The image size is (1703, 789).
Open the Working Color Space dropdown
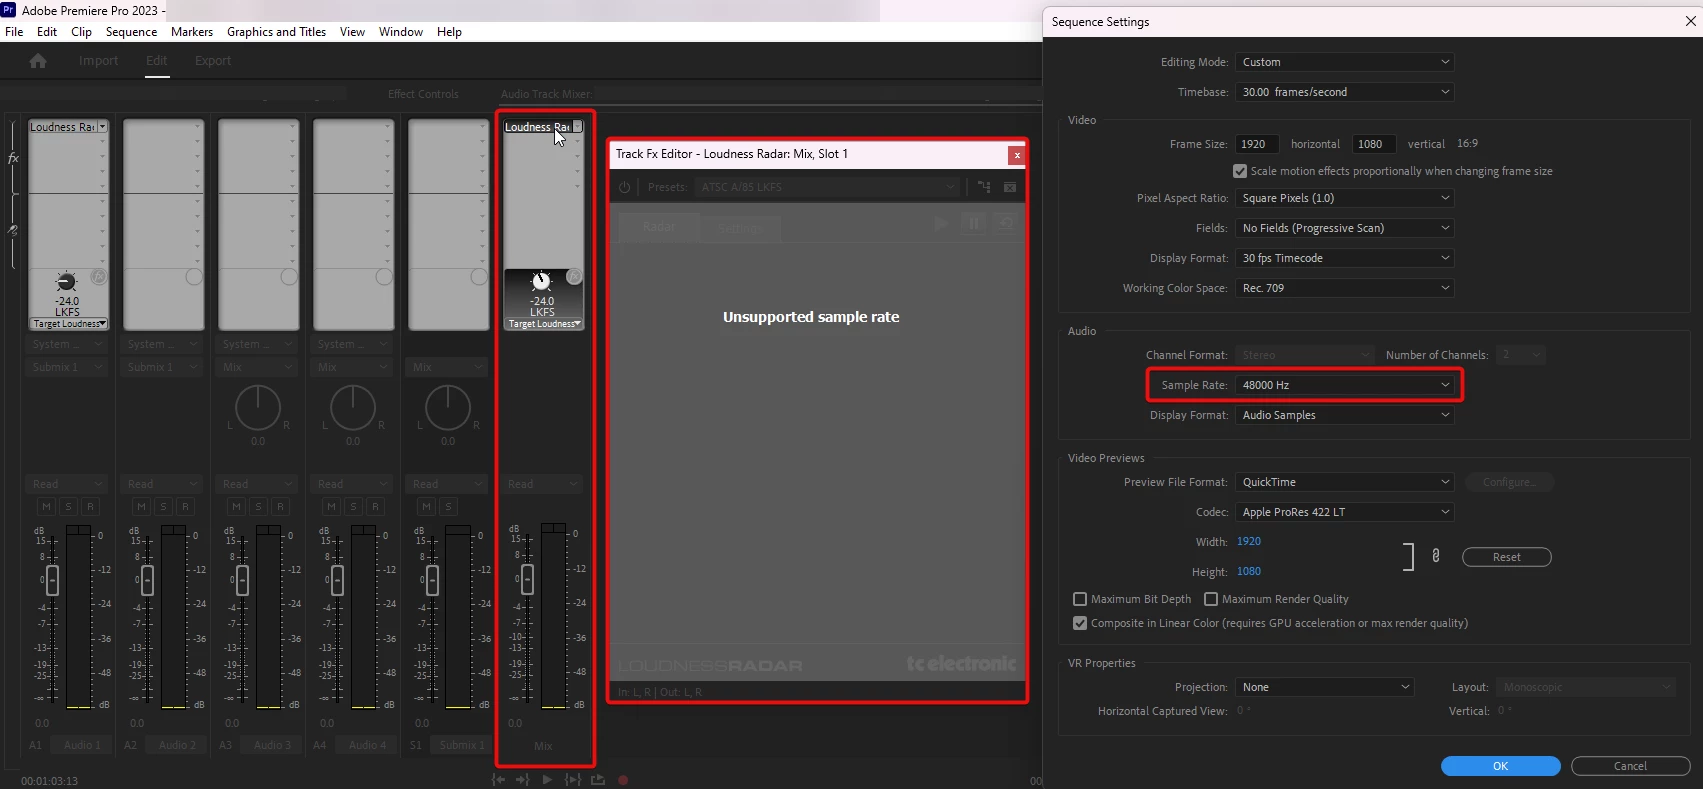pyautogui.click(x=1344, y=288)
